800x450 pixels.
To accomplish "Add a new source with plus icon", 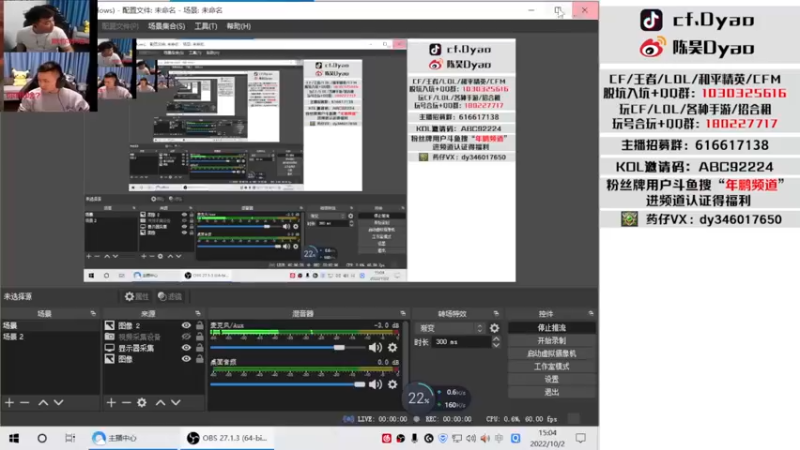I will pos(111,403).
